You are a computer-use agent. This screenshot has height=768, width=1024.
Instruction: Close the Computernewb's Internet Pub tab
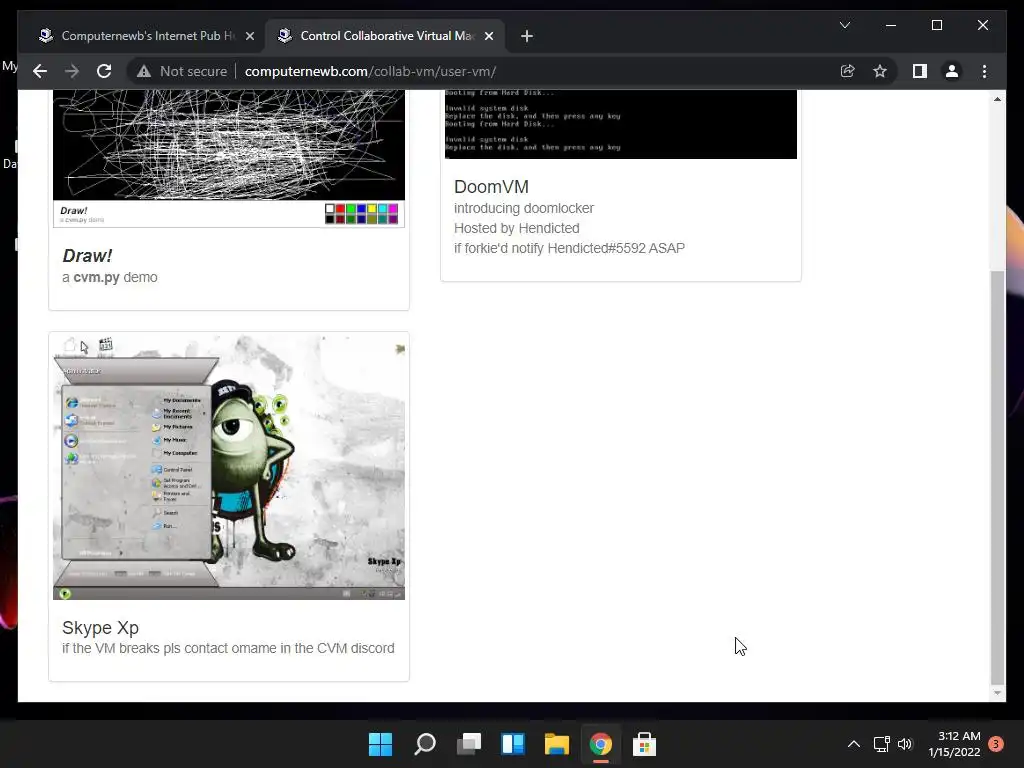249,36
